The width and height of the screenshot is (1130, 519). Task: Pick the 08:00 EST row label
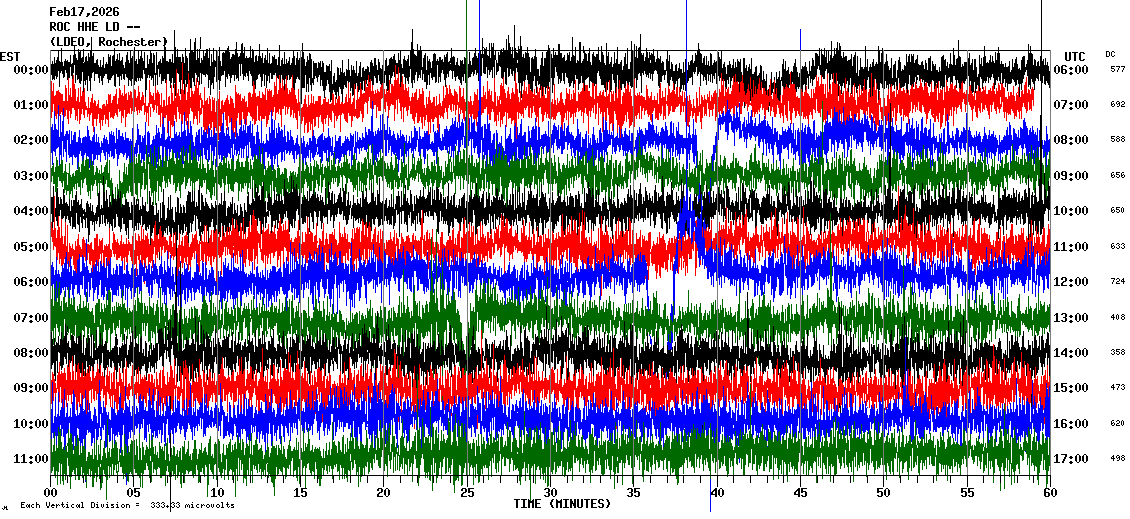[x=31, y=352]
